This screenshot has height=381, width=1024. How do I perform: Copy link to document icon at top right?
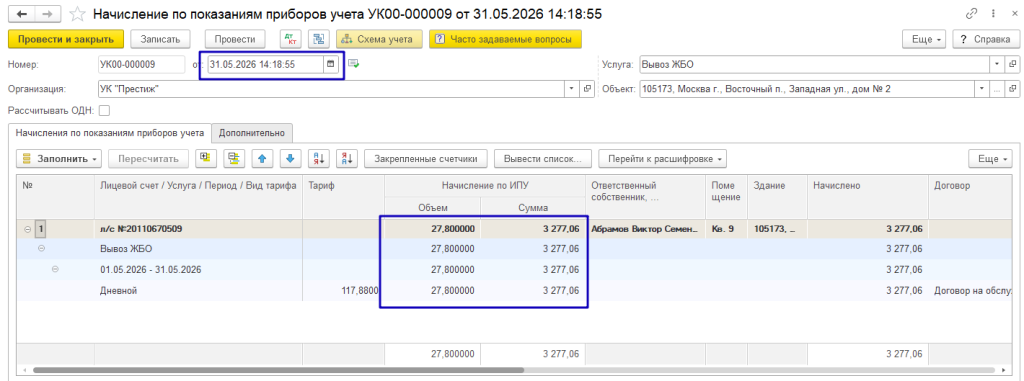click(971, 14)
